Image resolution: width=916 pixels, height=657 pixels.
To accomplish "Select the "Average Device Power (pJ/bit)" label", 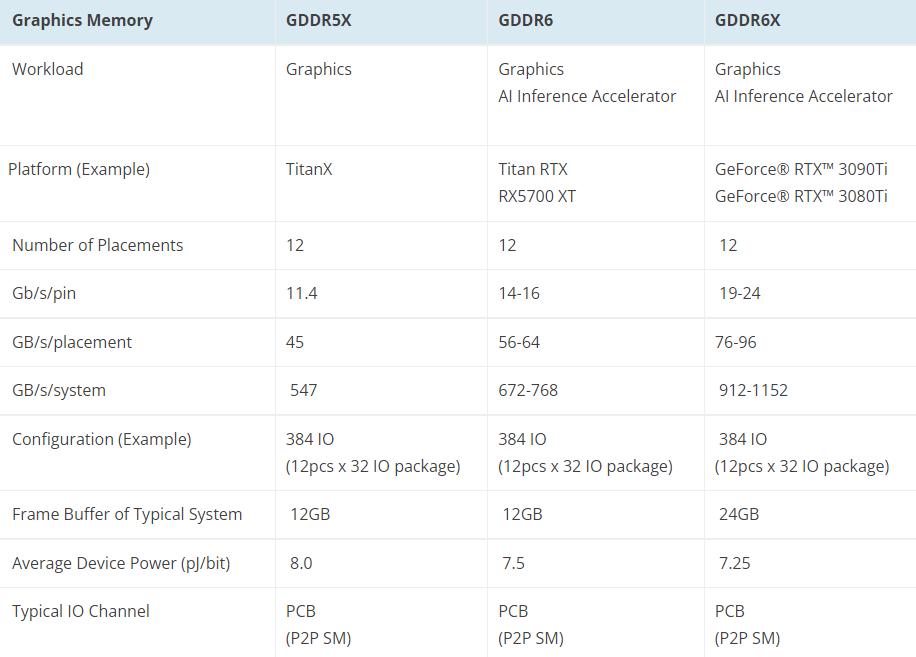I will pyautogui.click(x=121, y=564).
